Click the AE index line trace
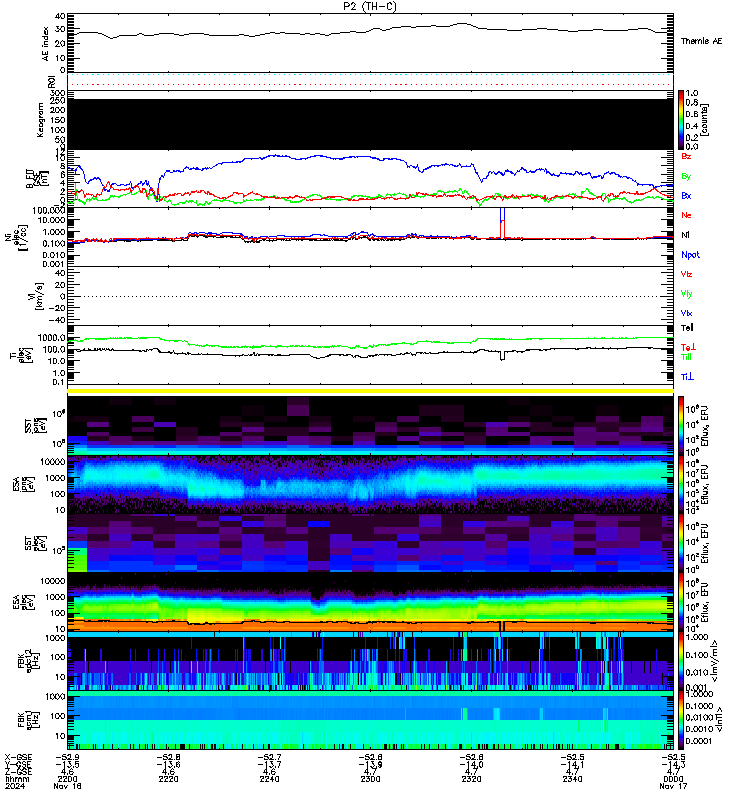 [370, 31]
